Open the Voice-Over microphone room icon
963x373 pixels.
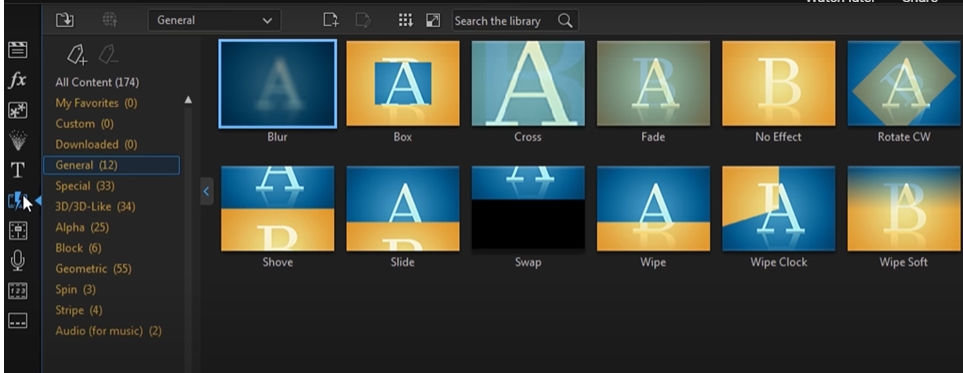point(17,261)
